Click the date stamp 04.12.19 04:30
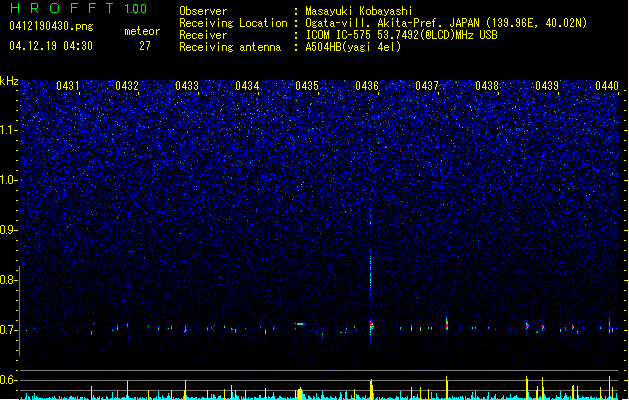Screen dimensions: 629x400 (51, 46)
